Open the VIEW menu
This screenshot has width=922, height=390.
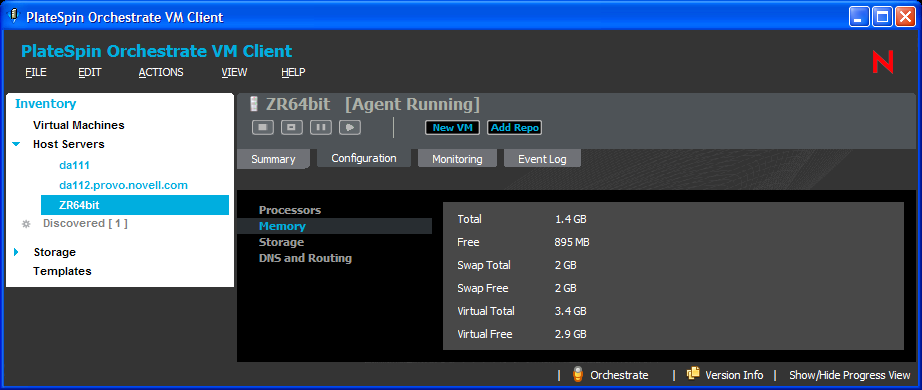coord(234,72)
